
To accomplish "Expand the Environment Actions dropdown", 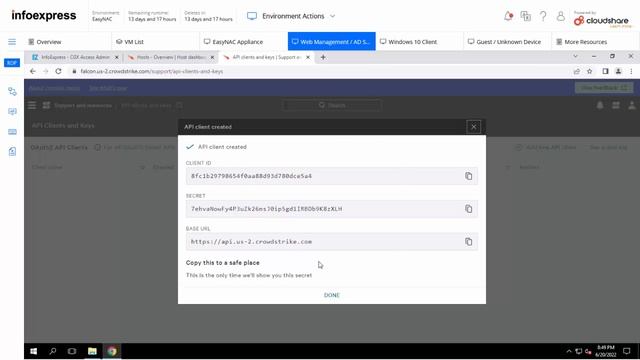I will click(x=291, y=16).
